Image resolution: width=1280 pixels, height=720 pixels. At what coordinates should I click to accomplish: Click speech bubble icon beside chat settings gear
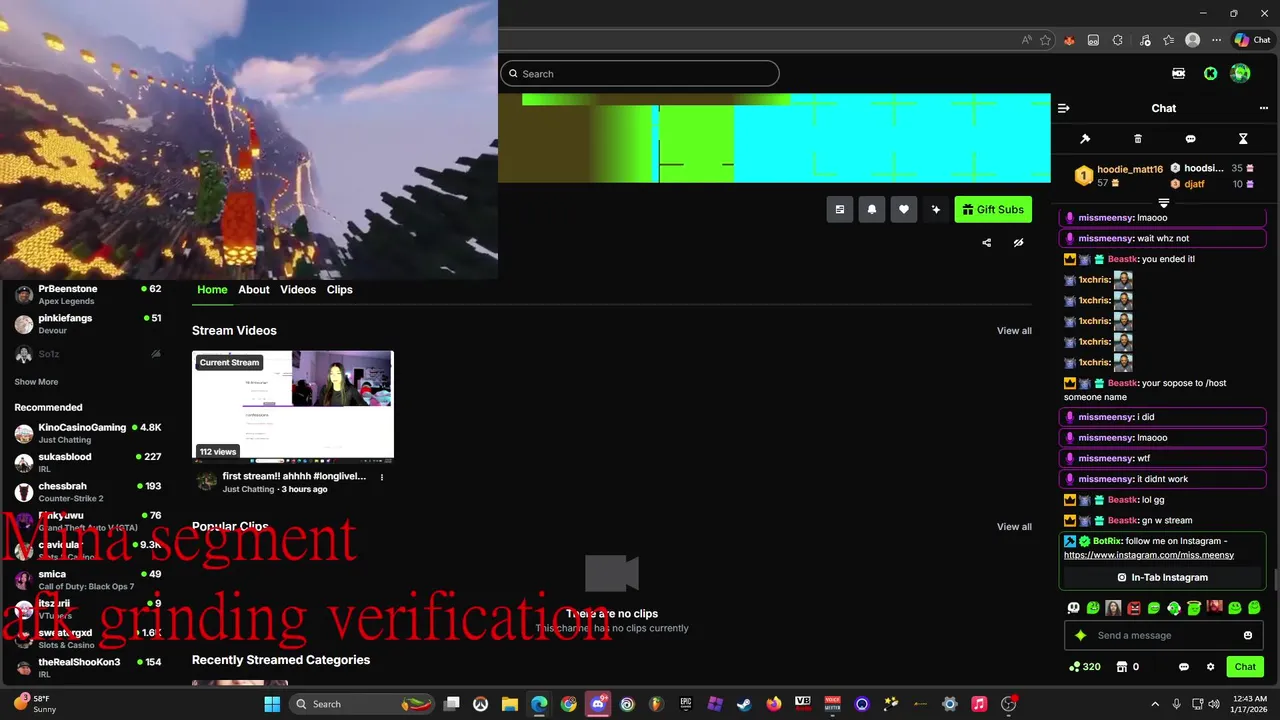click(x=1184, y=667)
